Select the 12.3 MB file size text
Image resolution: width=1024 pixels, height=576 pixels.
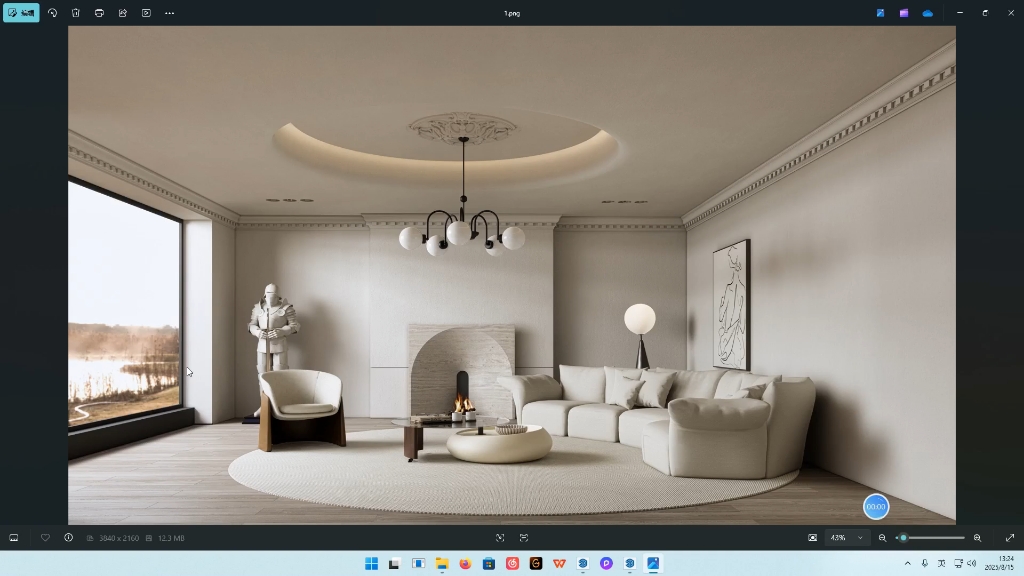coord(171,538)
